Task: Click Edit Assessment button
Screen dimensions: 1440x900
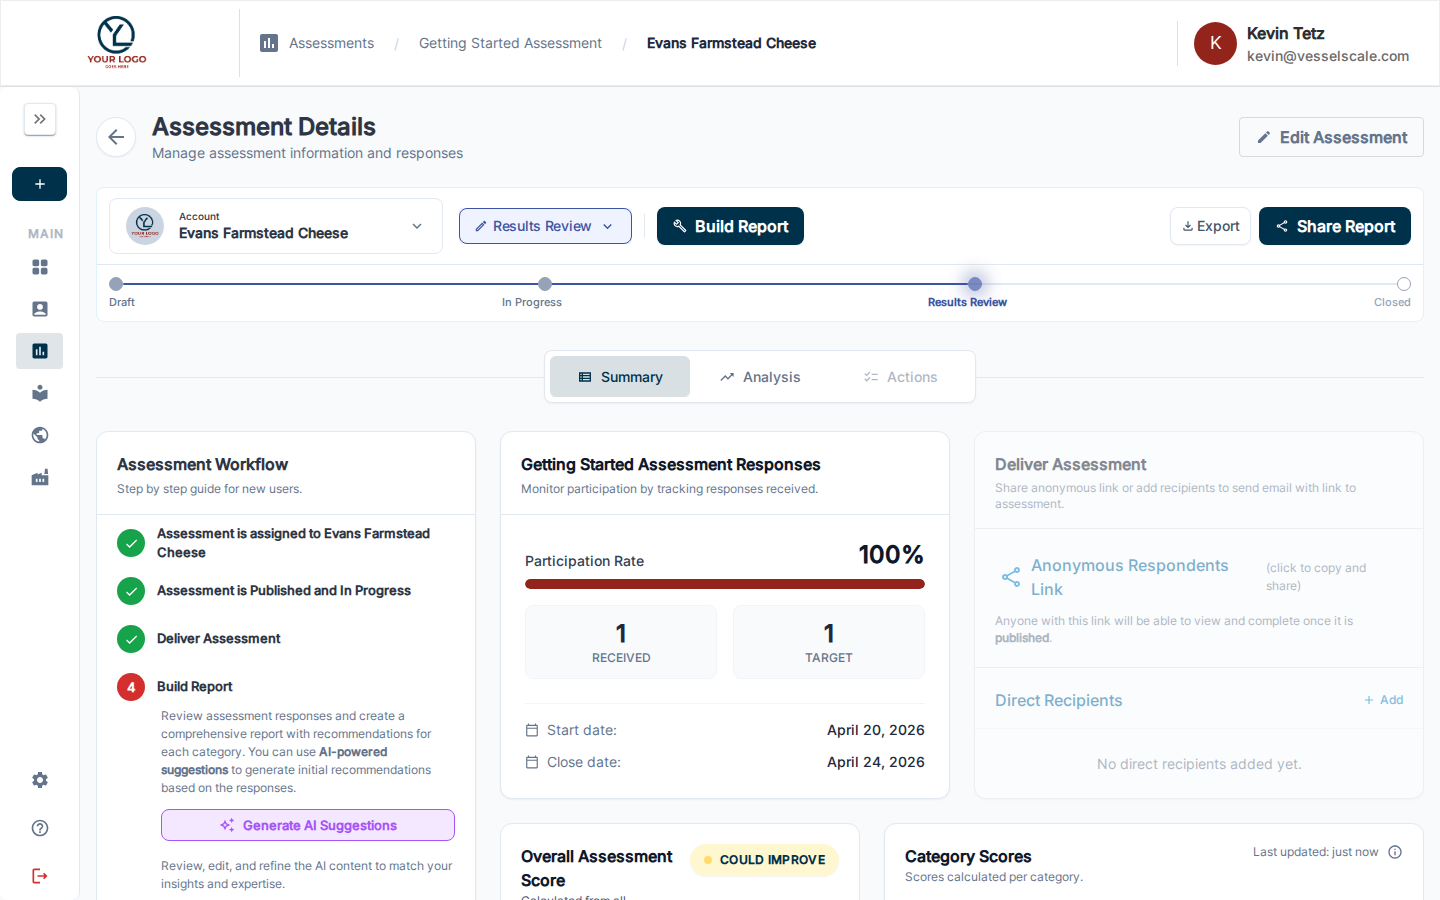Action: (1331, 137)
